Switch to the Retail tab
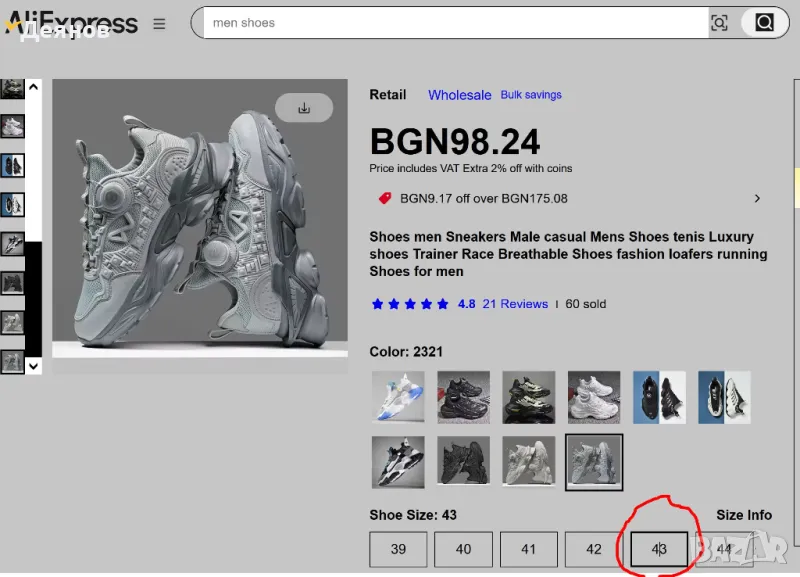 [388, 95]
